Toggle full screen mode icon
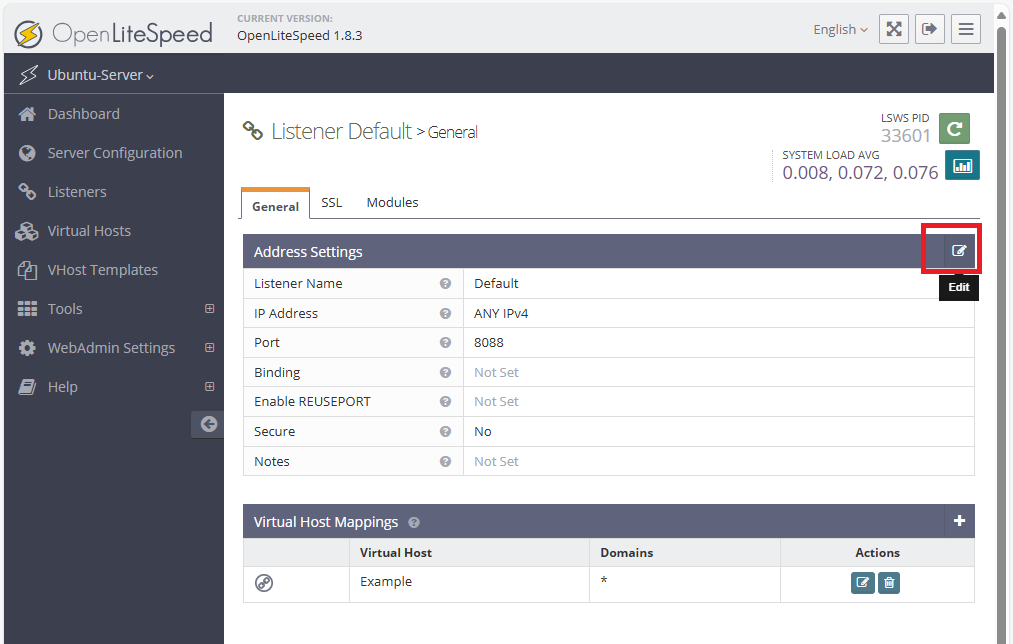The image size is (1013, 644). click(893, 29)
